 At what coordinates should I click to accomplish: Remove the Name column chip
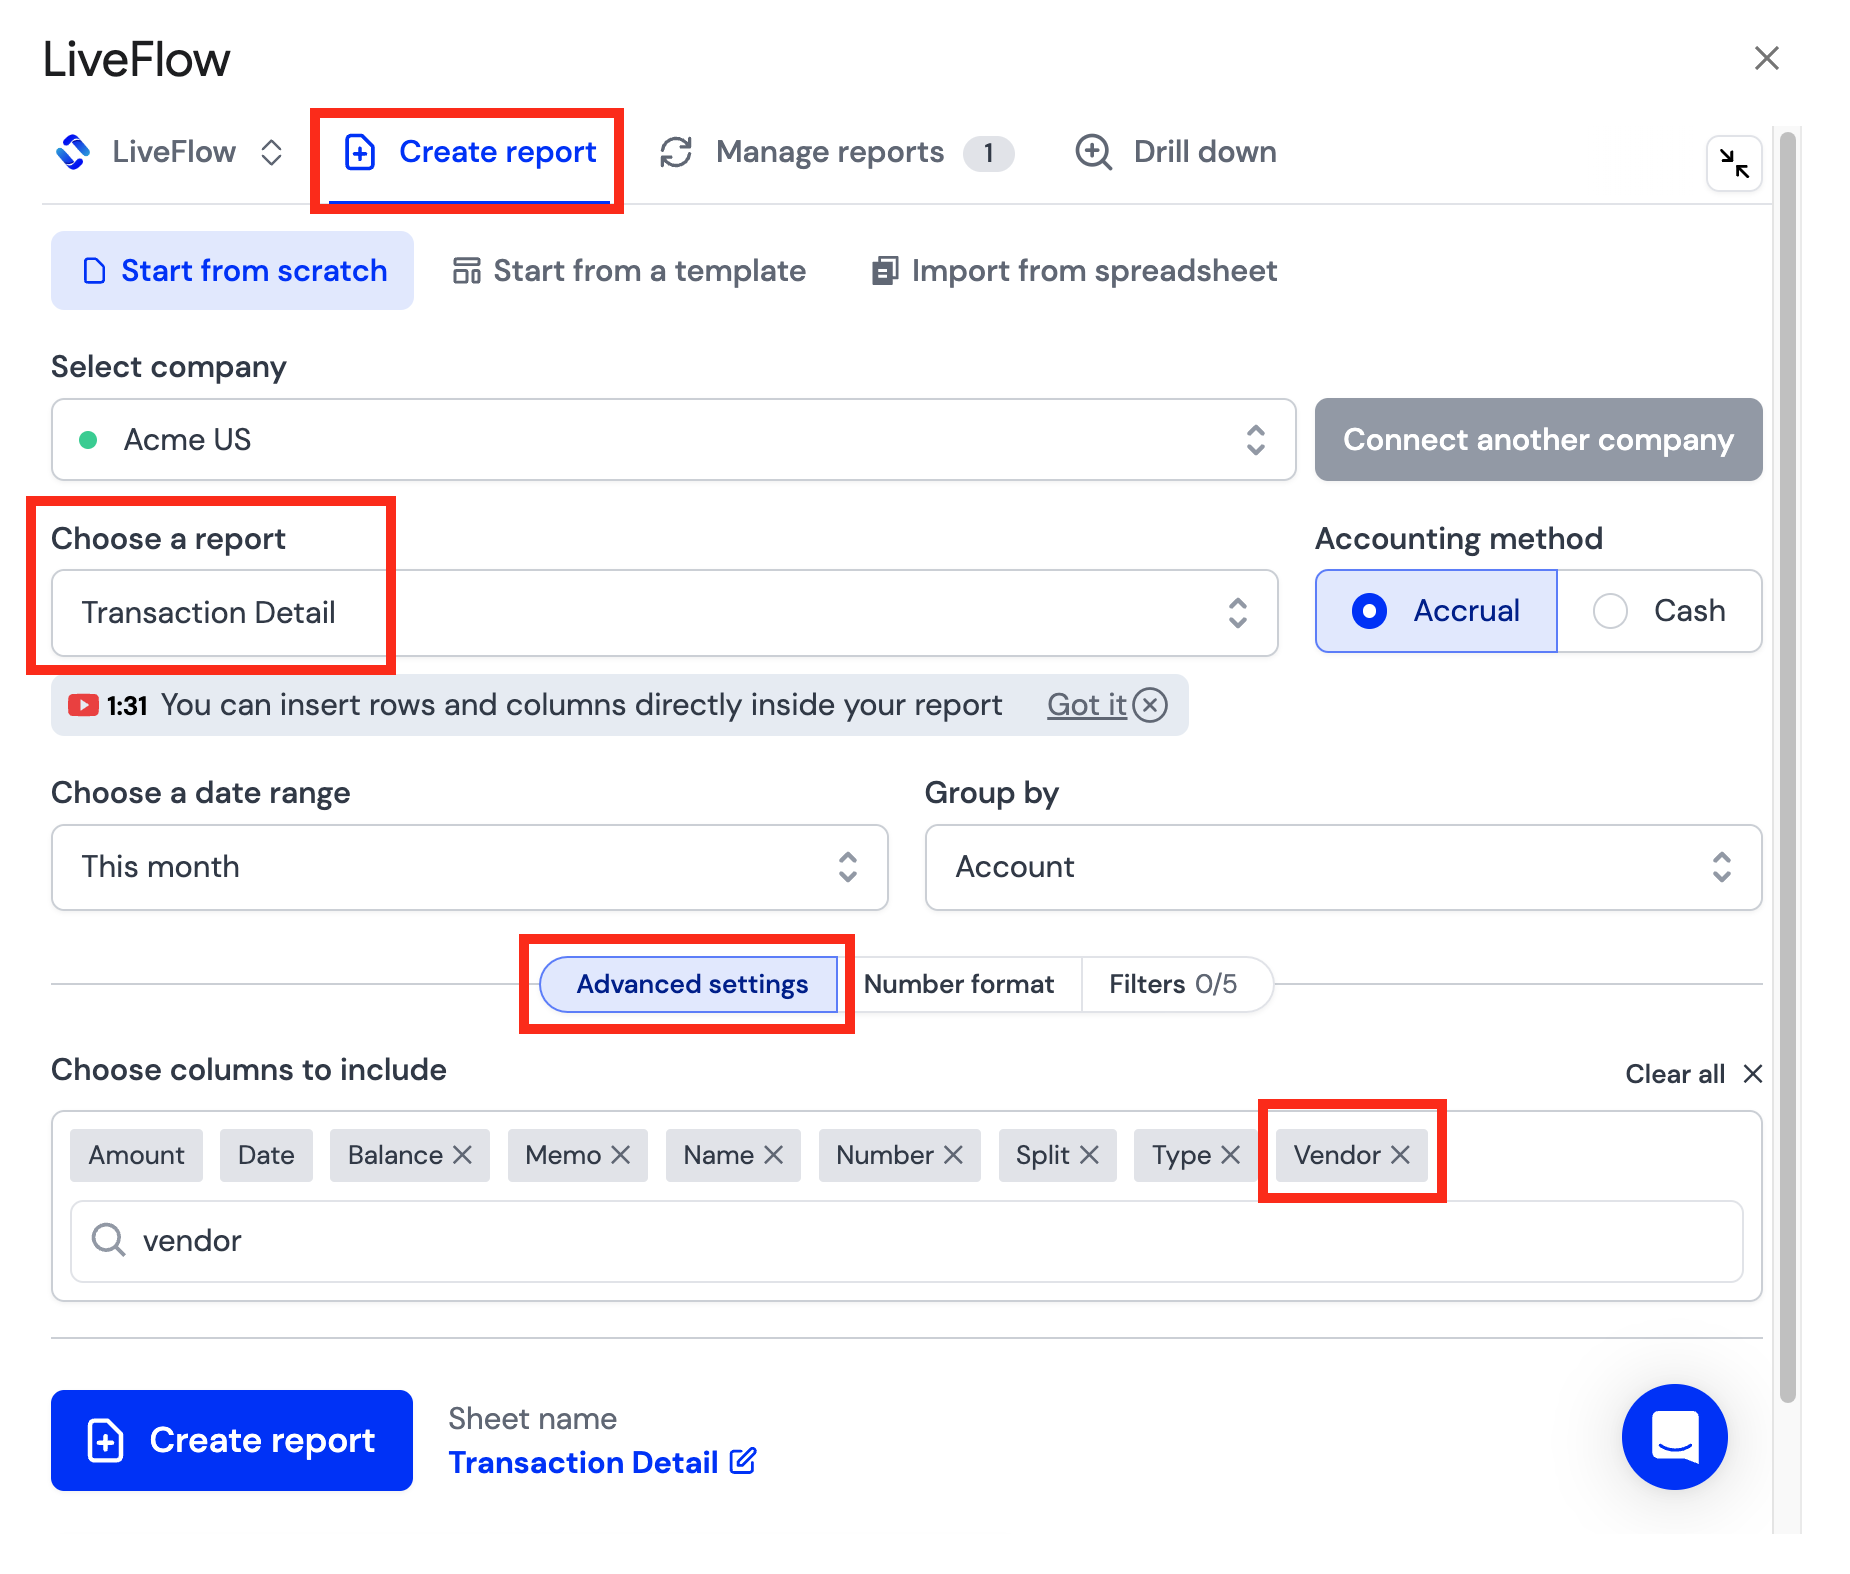pyautogui.click(x=773, y=1155)
